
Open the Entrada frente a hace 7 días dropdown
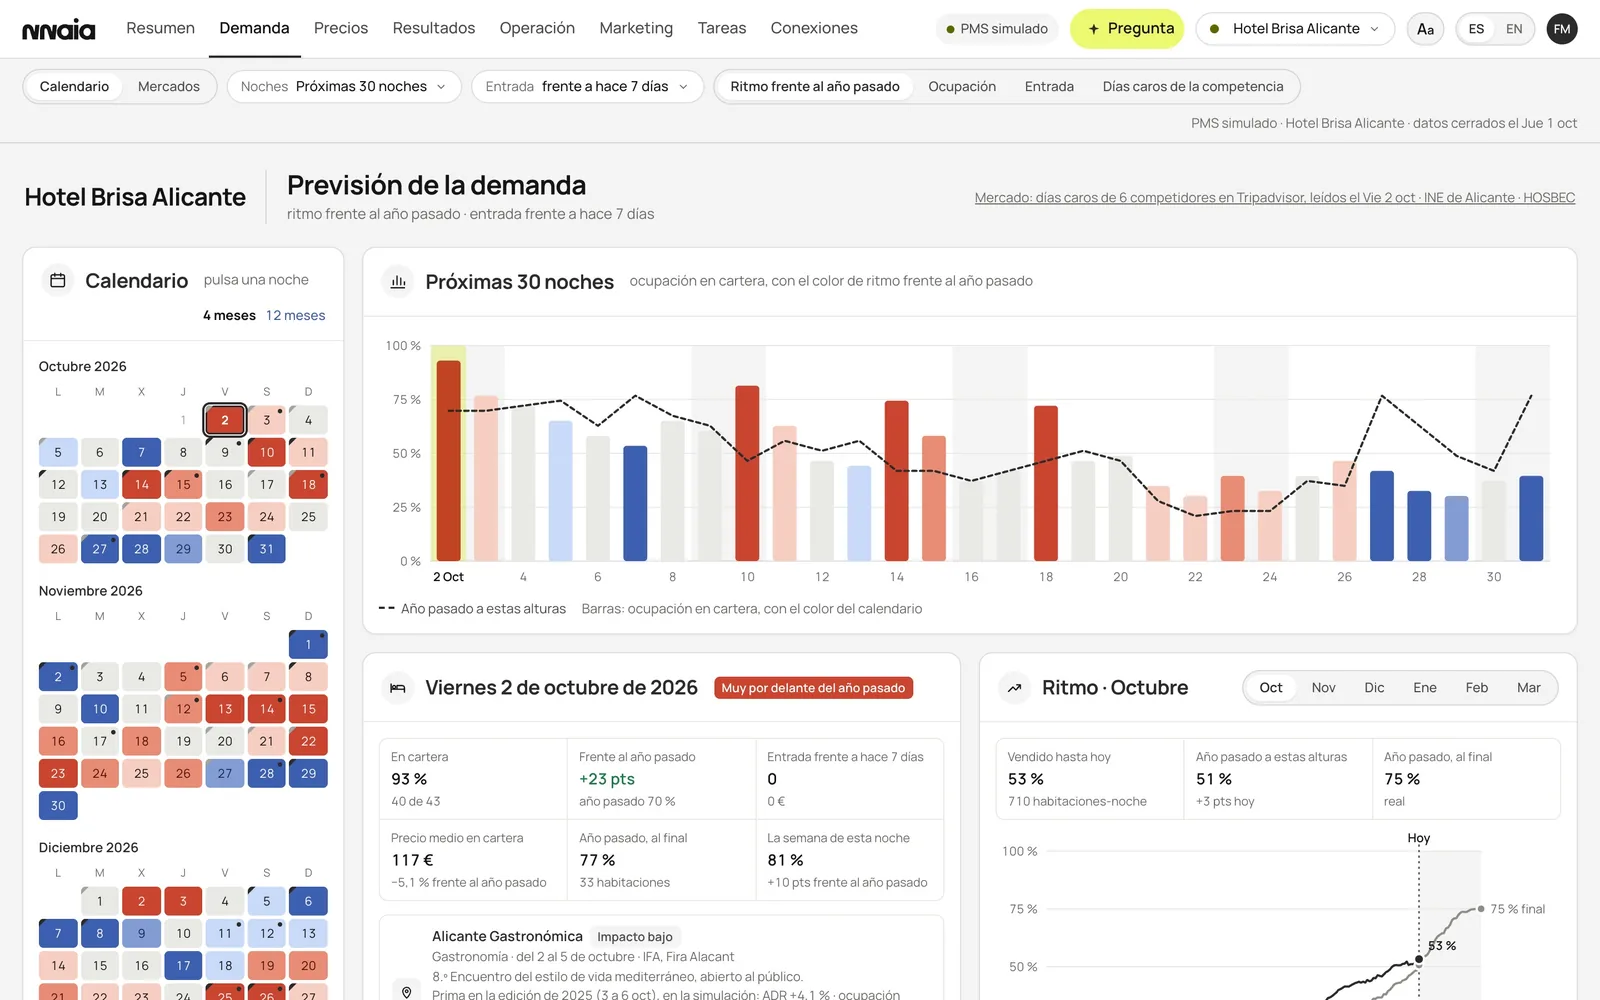coord(587,87)
